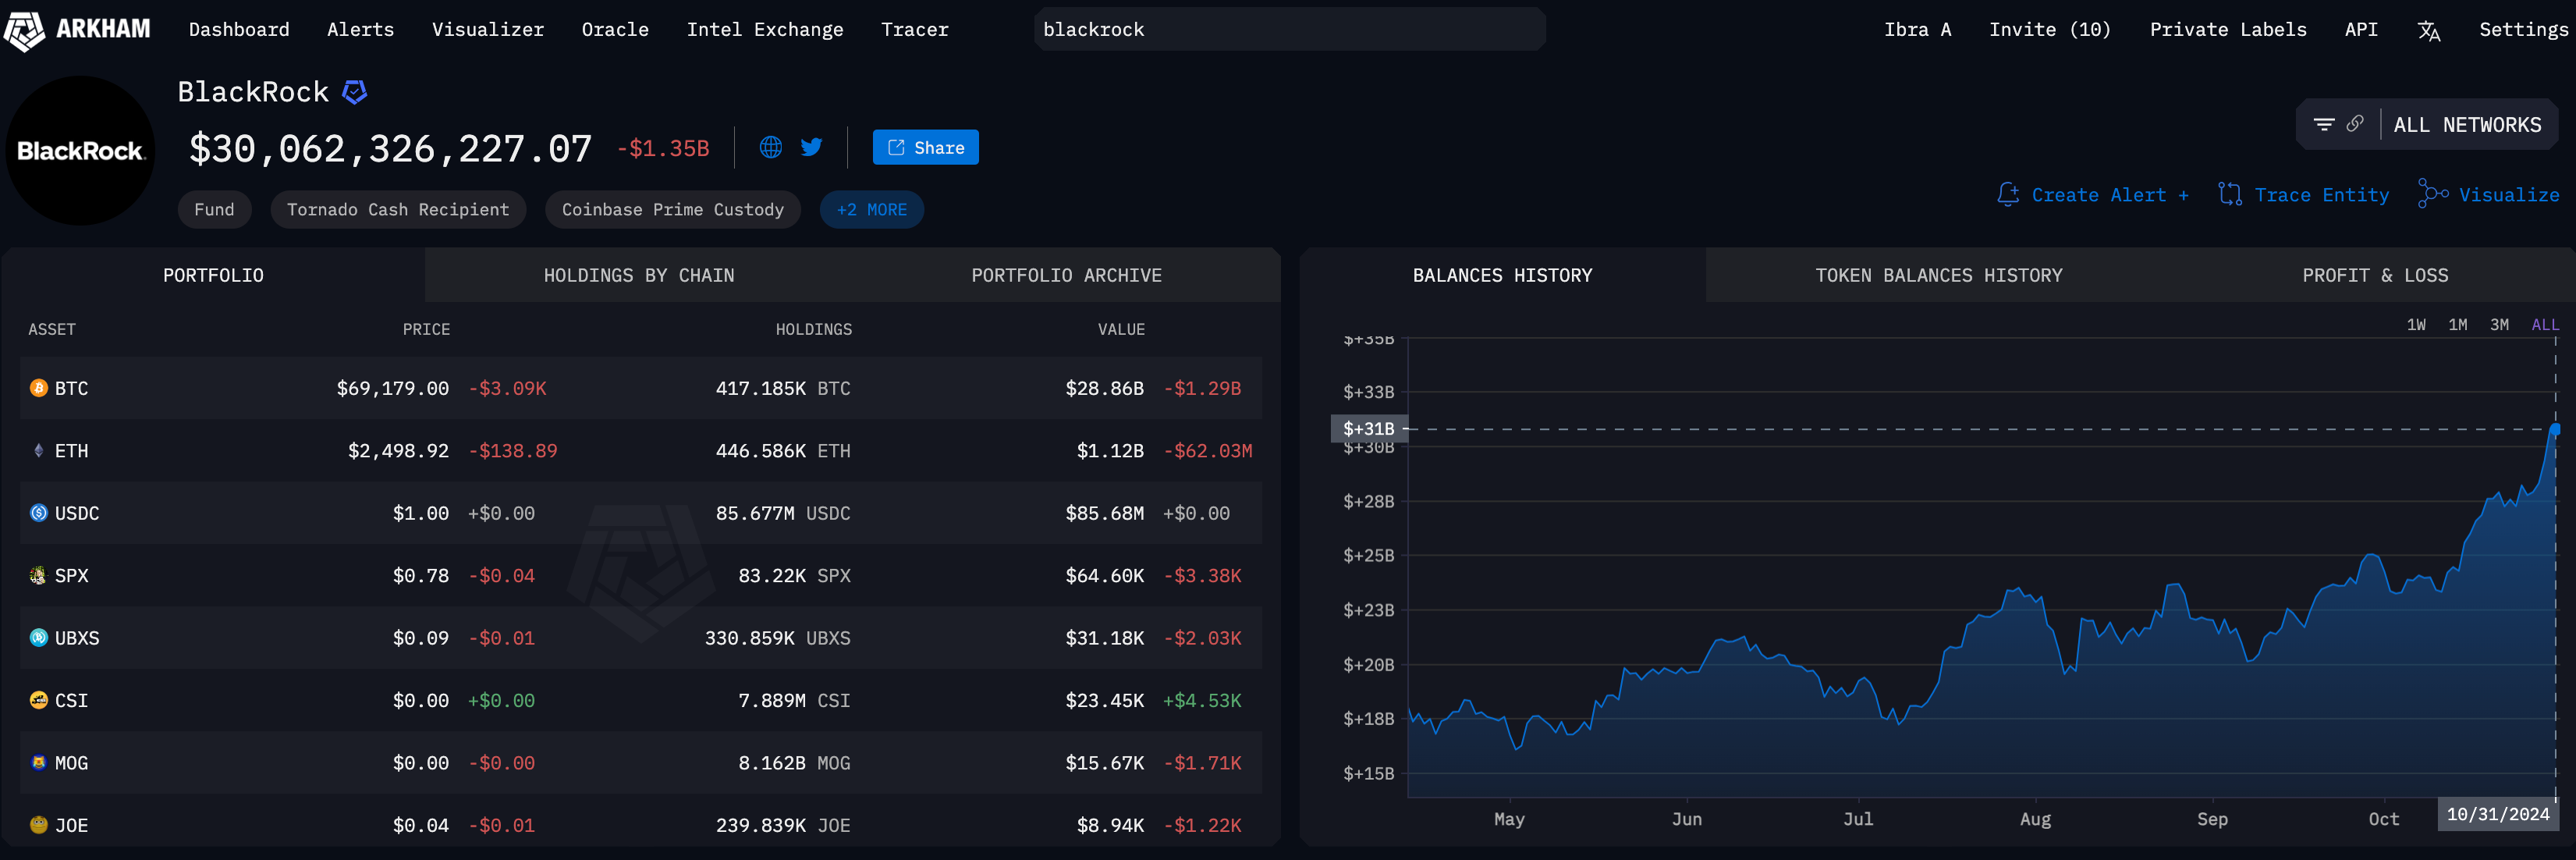
Task: Click the filter lines icon
Action: 2324,125
